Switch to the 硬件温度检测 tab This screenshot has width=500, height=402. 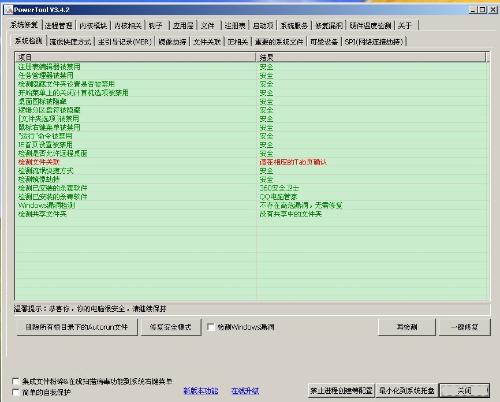pos(370,25)
